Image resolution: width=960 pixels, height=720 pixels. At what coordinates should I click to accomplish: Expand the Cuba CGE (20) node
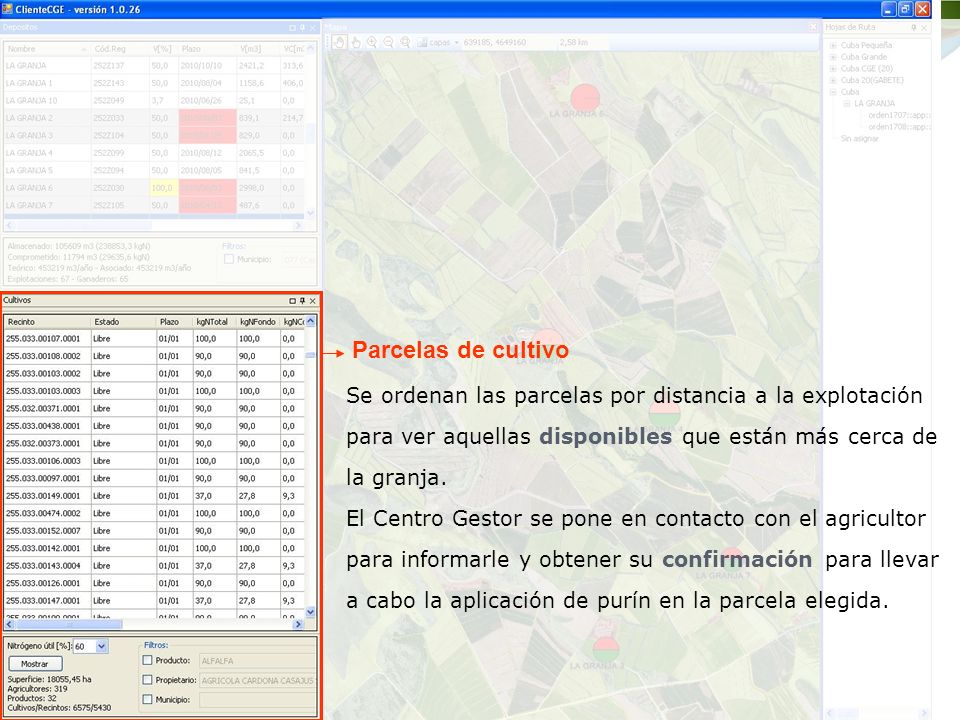coord(833,69)
